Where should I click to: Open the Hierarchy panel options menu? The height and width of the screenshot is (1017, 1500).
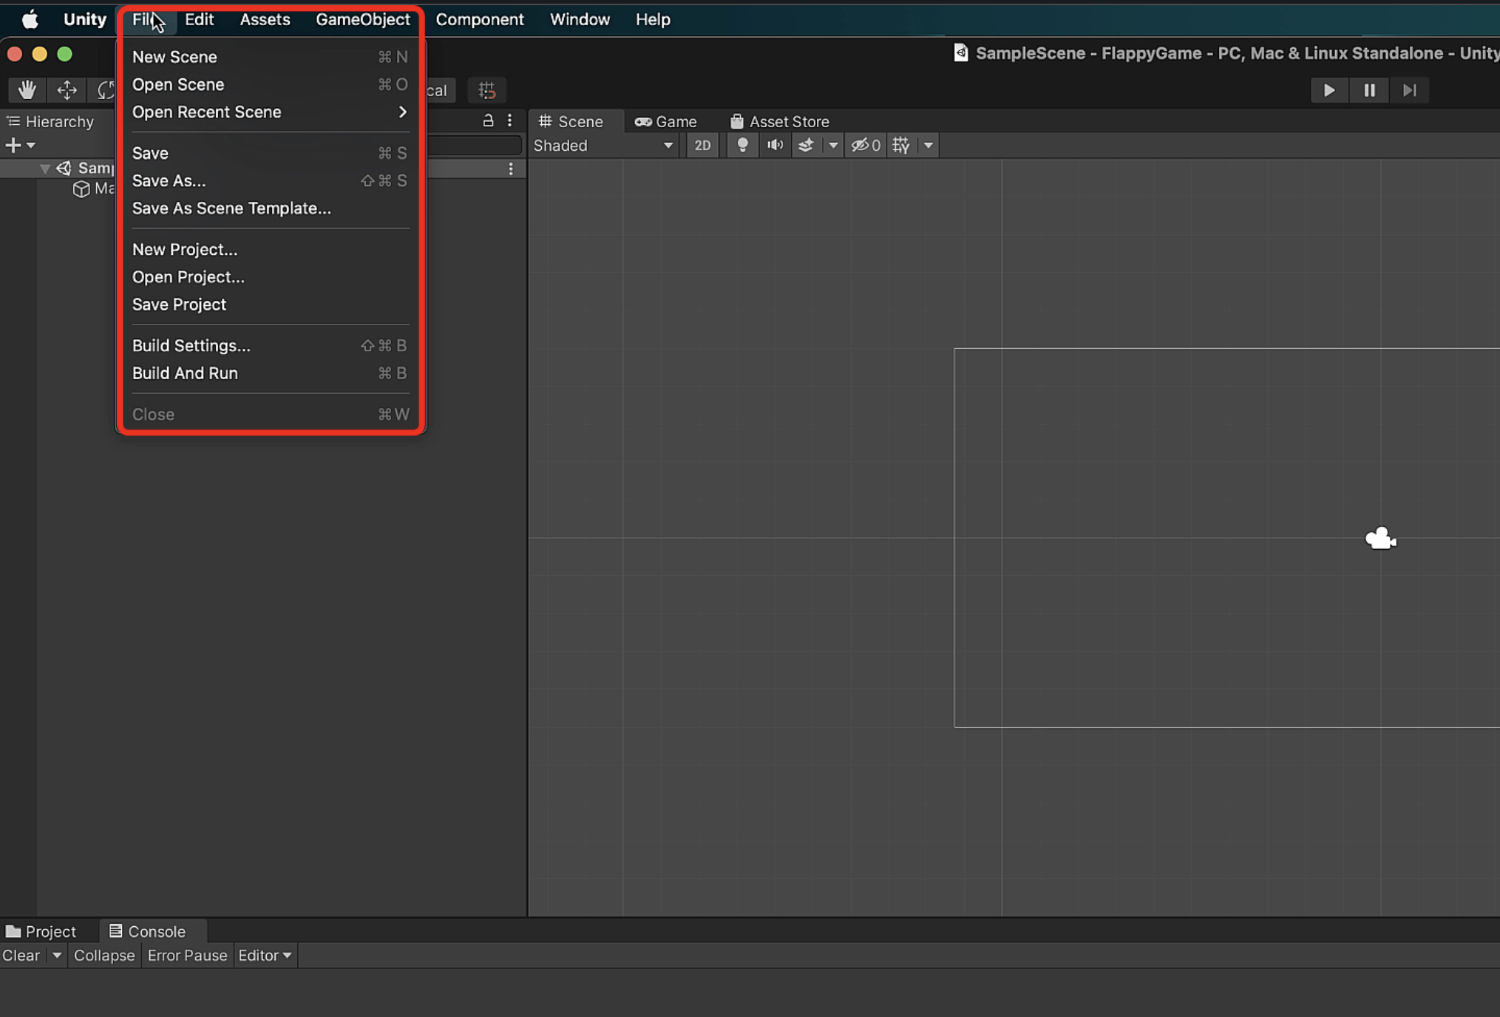tap(510, 121)
